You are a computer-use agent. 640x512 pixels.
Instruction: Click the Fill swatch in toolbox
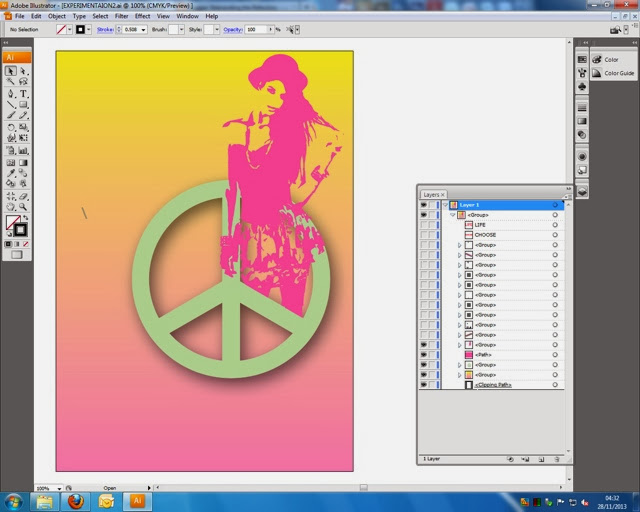(x=13, y=223)
